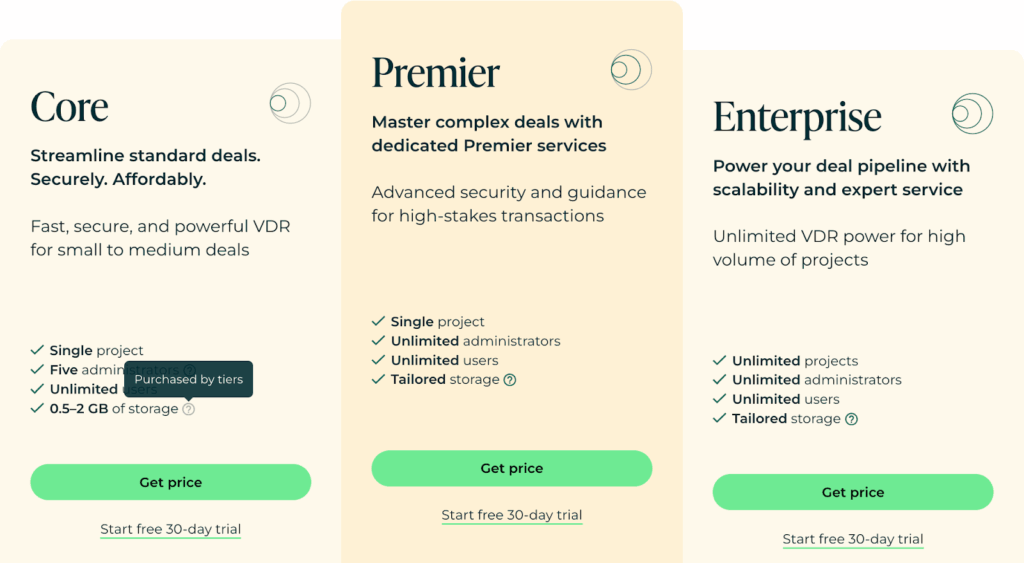This screenshot has height=563, width=1024.
Task: Click the "Purchased by tiers" tooltip
Action: click(x=188, y=380)
